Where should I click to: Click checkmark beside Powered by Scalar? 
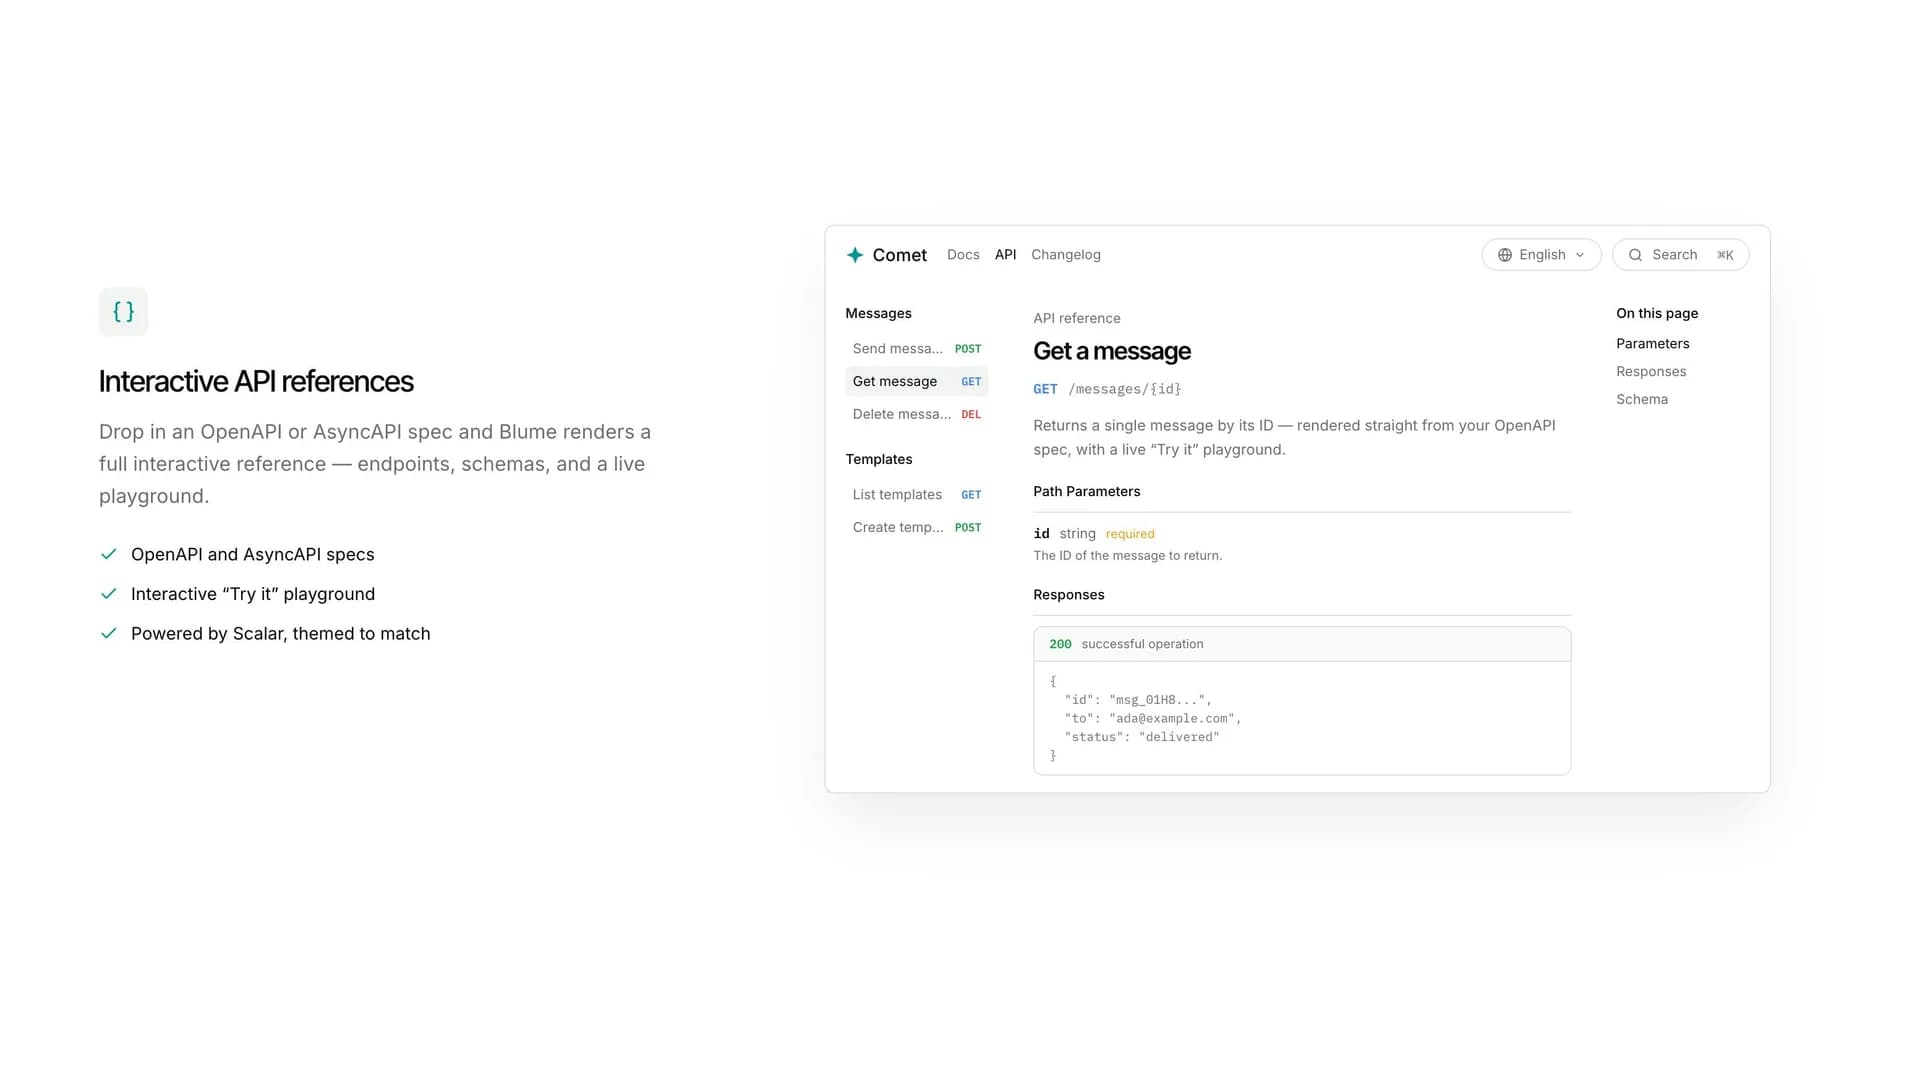[109, 633]
